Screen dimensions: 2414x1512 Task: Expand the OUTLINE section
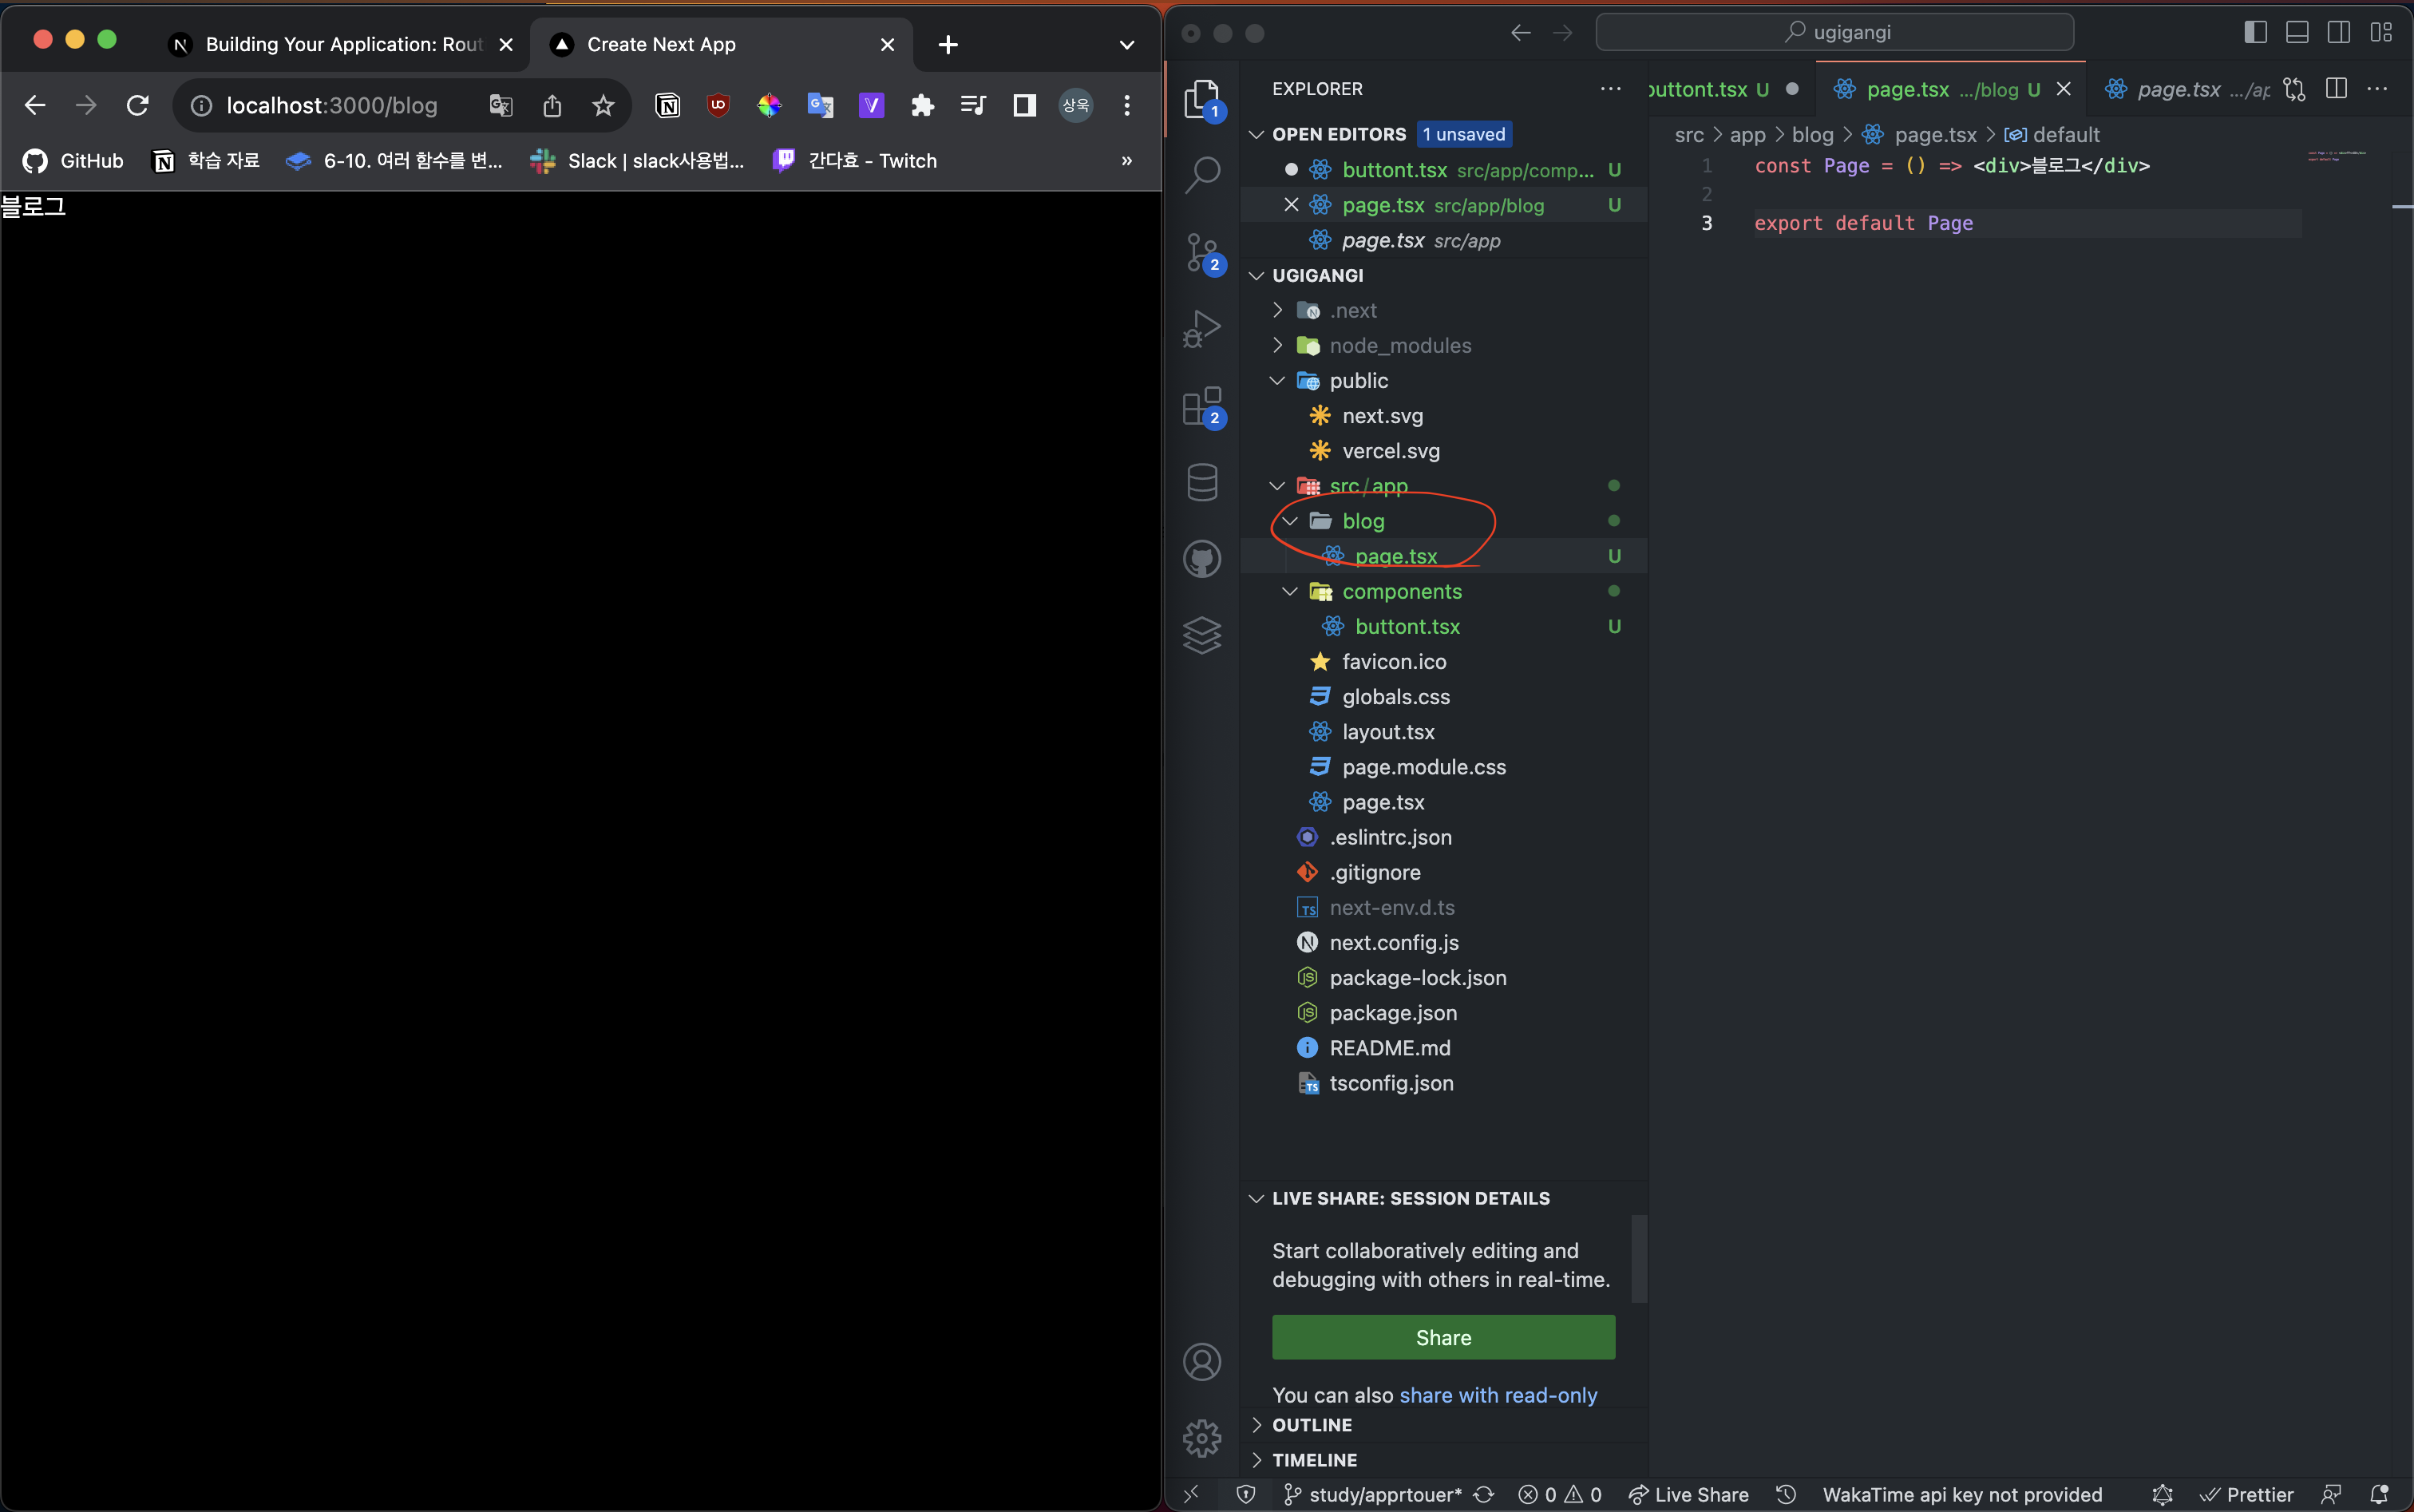[x=1257, y=1424]
